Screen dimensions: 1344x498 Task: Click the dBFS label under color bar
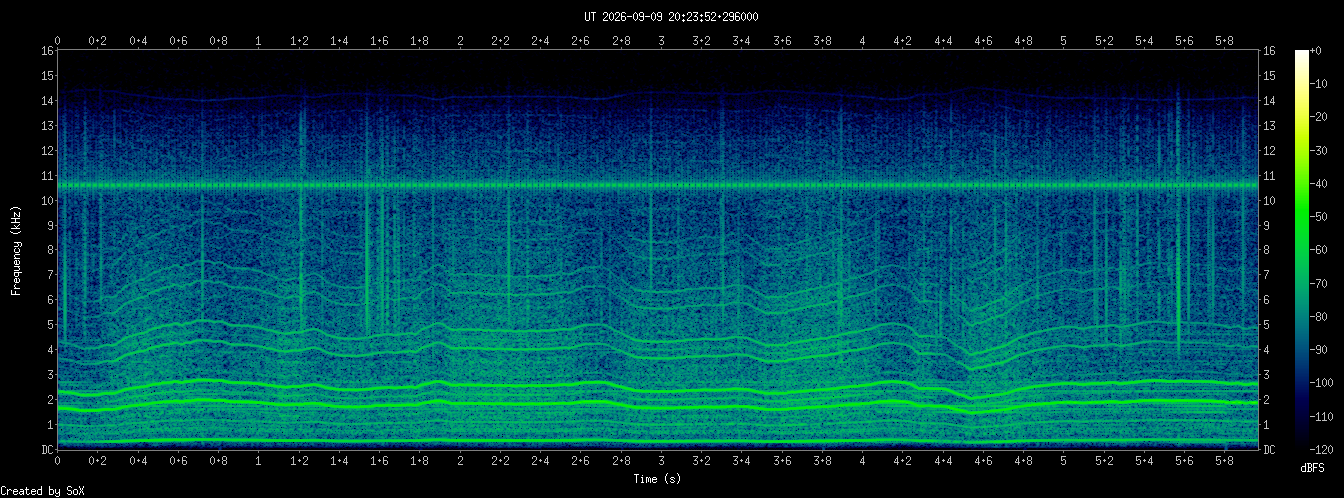coord(1313,467)
